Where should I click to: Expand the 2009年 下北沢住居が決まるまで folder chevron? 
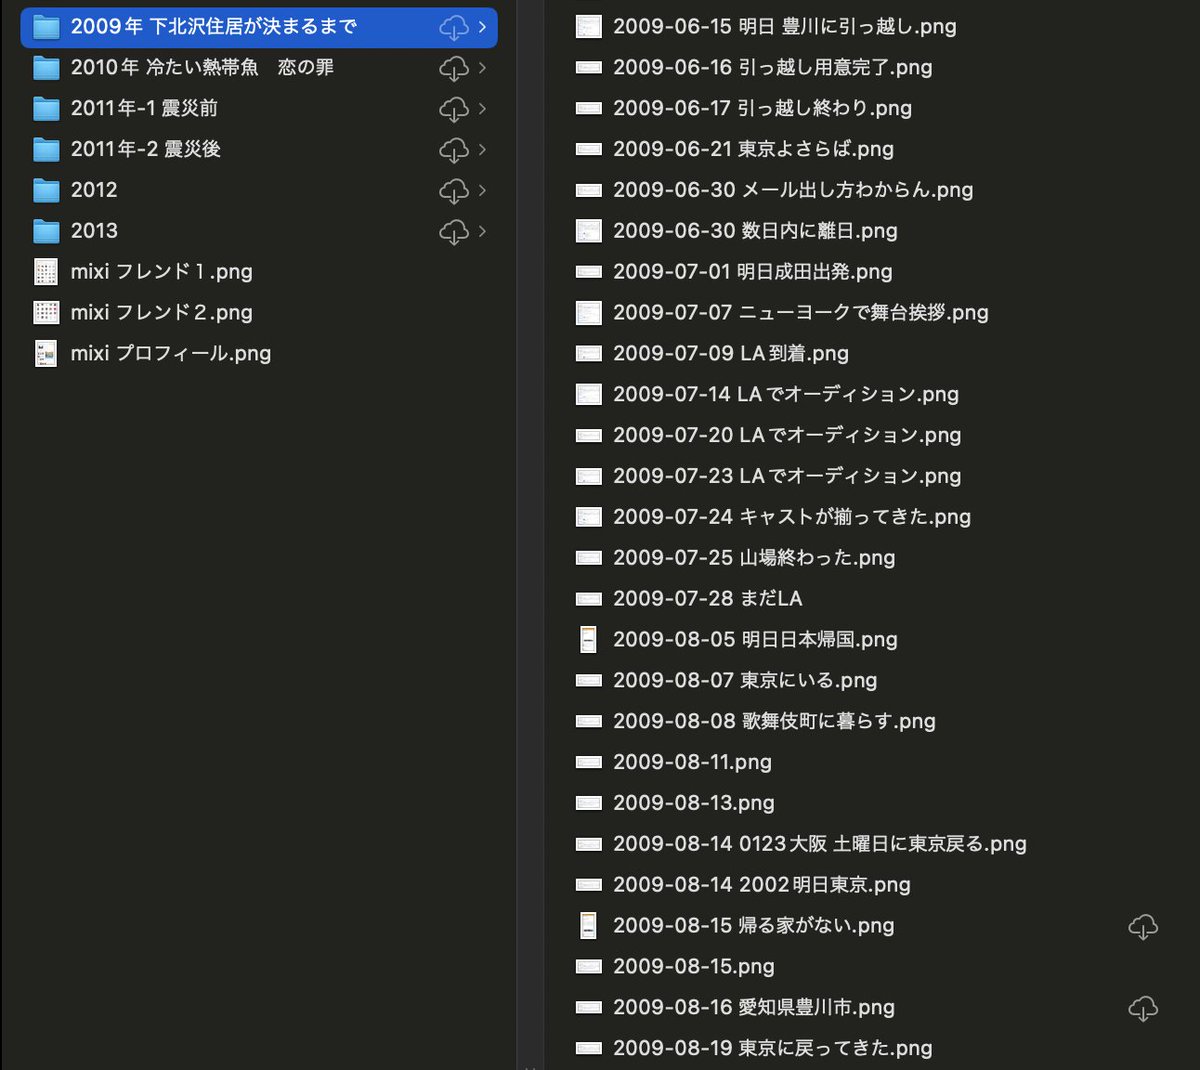pyautogui.click(x=482, y=27)
